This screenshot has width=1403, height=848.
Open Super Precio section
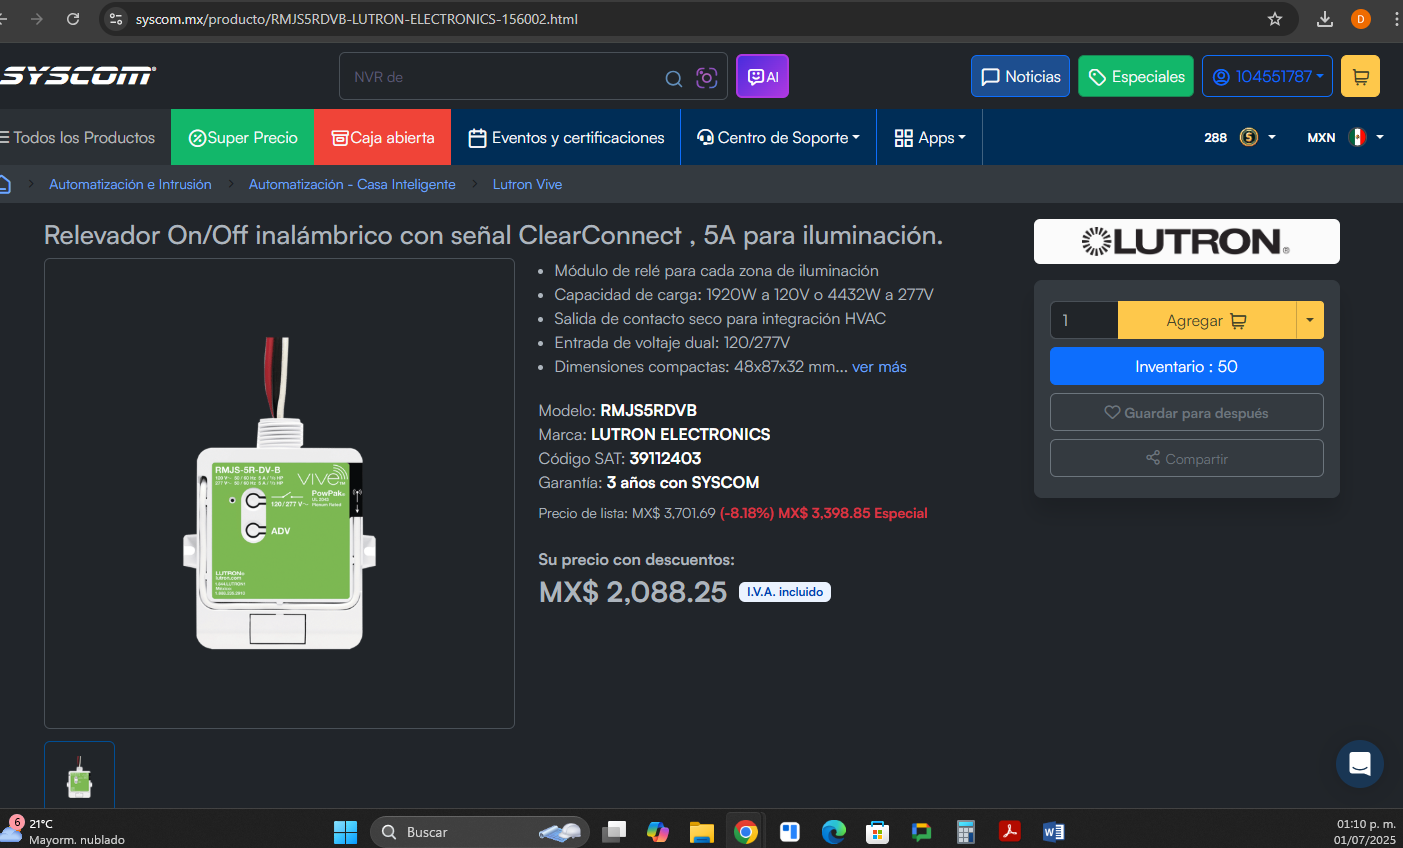point(242,137)
